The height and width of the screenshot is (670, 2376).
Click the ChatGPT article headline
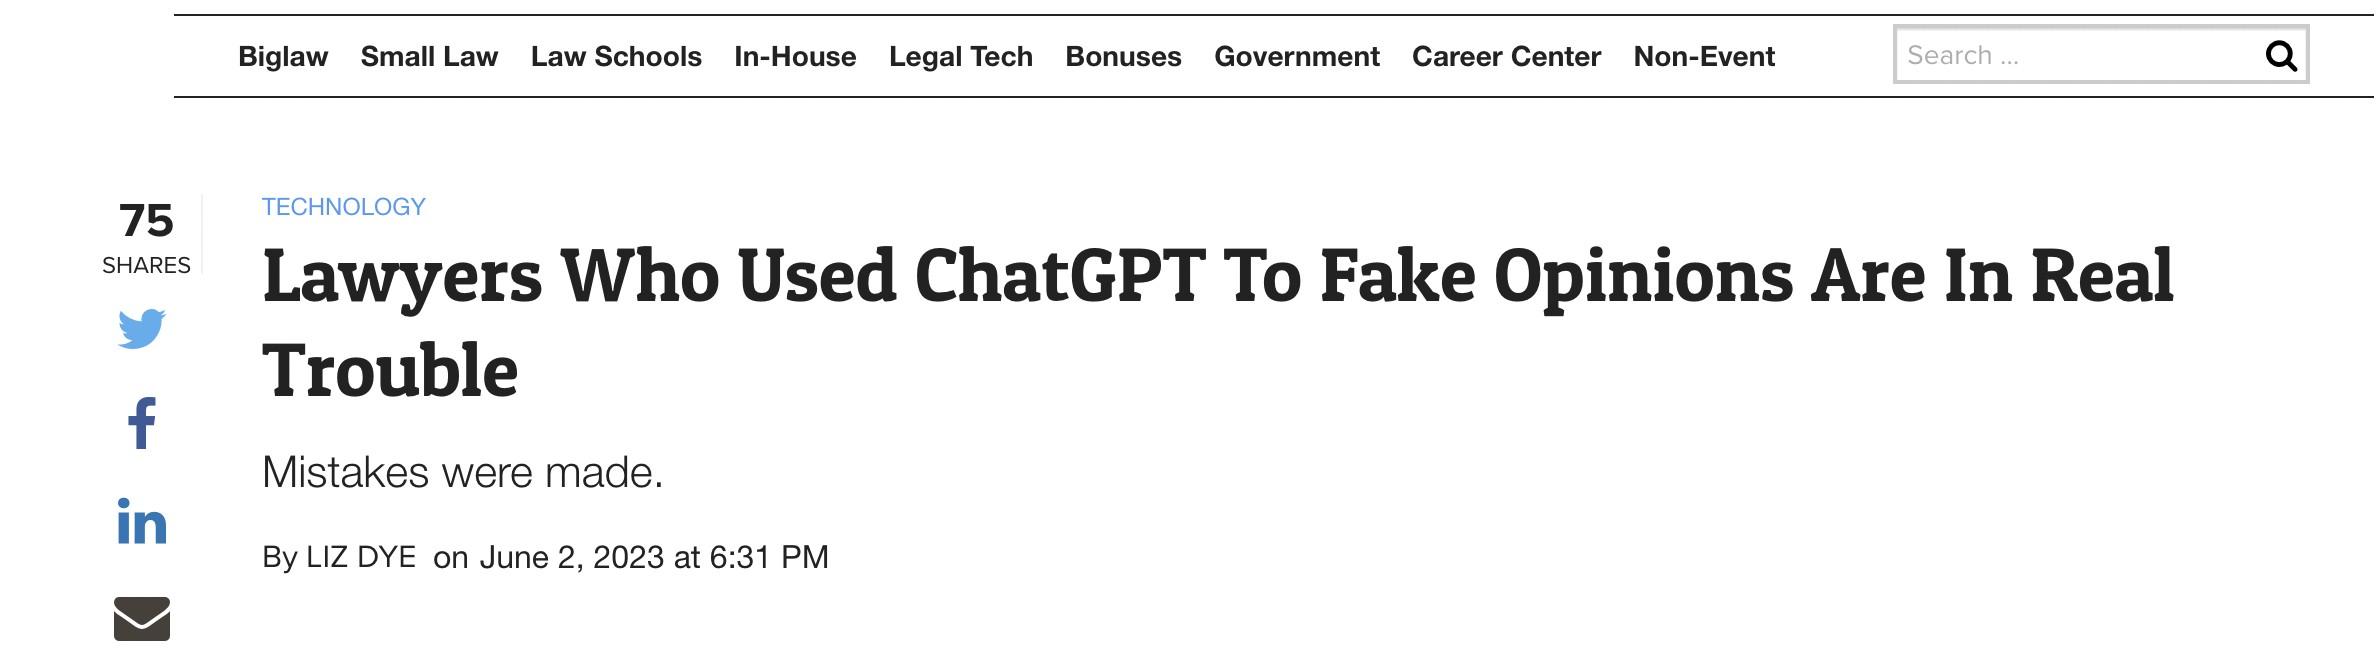click(x=1217, y=323)
